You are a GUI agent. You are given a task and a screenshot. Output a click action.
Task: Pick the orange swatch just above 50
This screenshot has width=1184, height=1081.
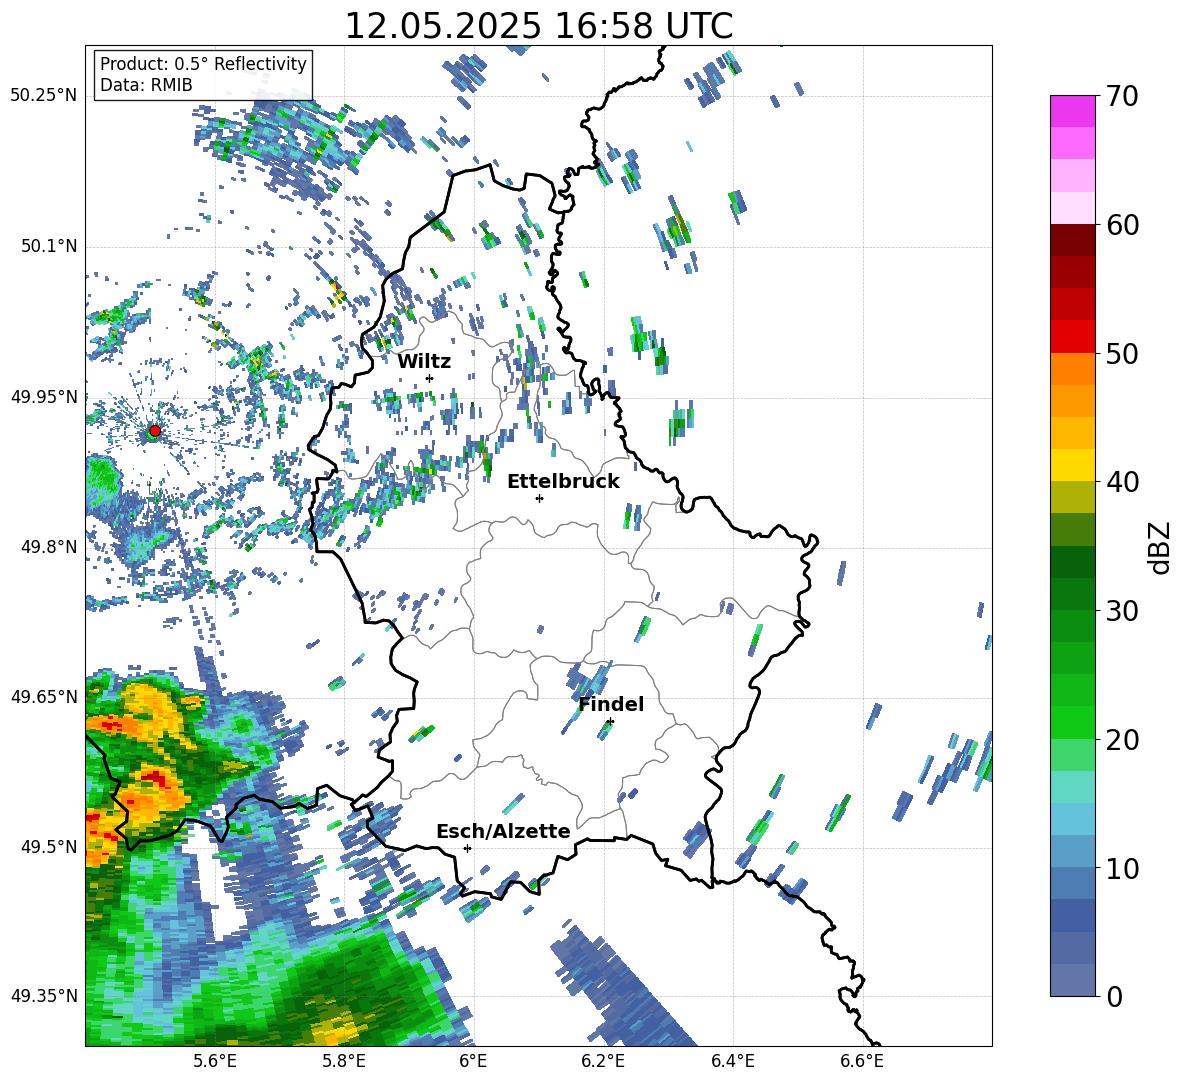(1072, 369)
